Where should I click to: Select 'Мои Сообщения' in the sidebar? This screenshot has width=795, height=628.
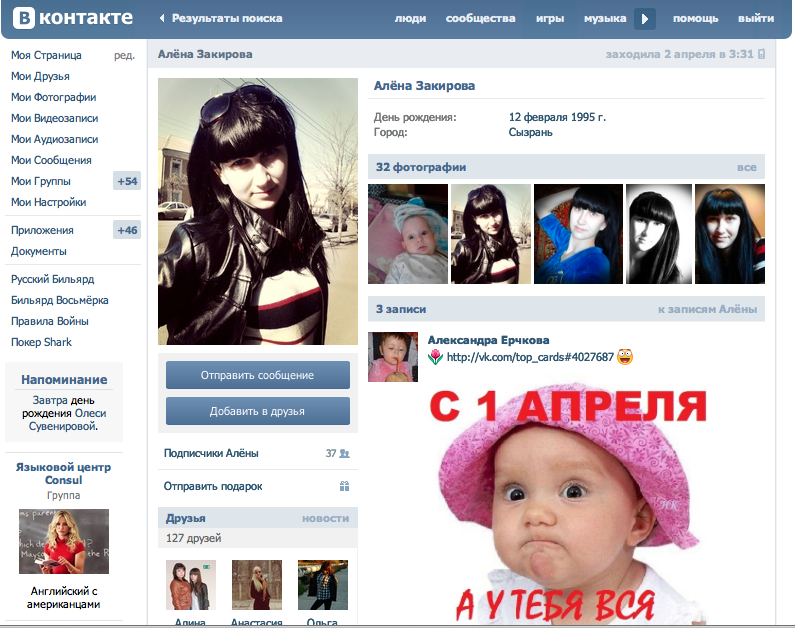tap(51, 160)
